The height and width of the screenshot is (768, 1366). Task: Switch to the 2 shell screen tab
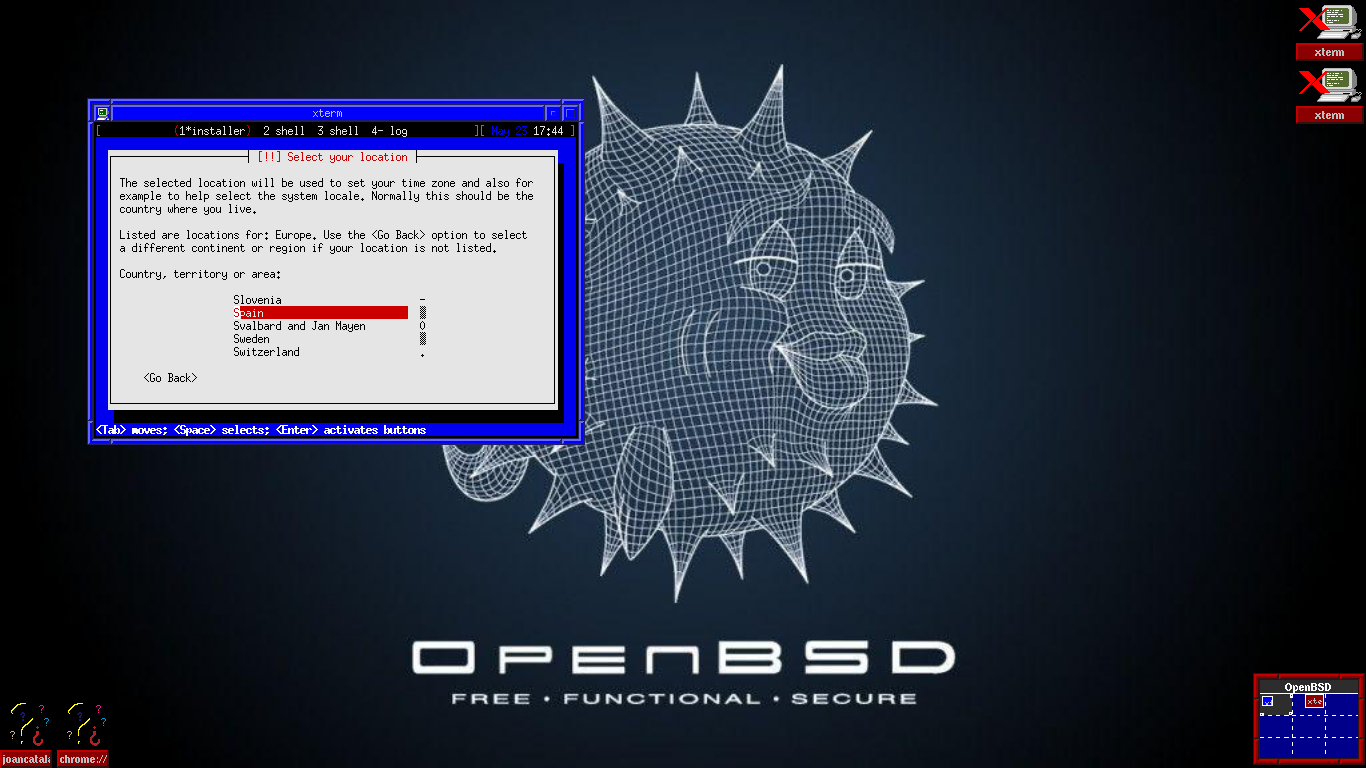tap(284, 131)
